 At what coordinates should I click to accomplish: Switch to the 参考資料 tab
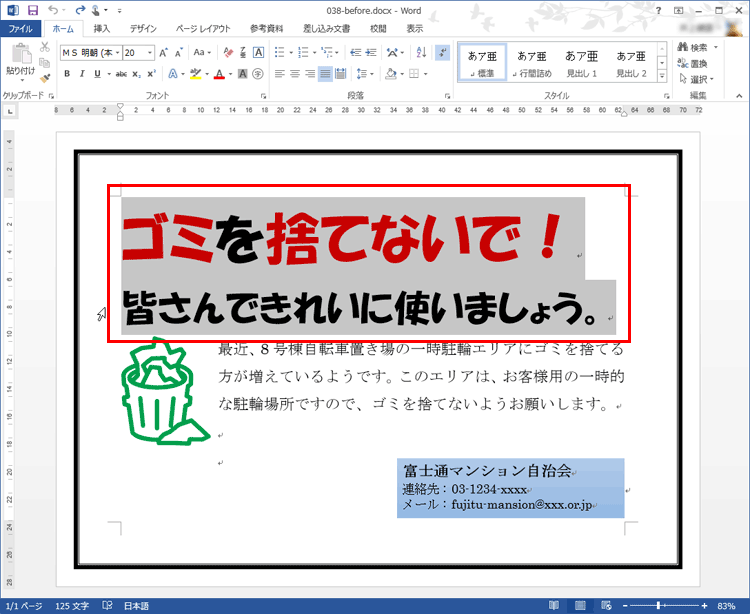coord(266,29)
